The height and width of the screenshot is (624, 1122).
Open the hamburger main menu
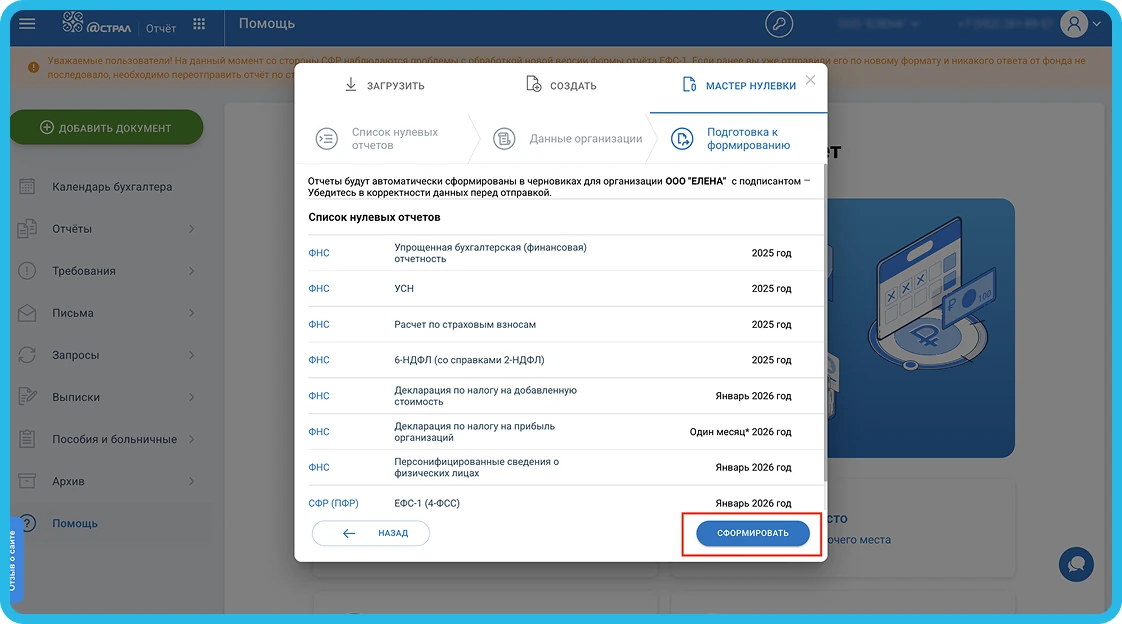point(27,24)
